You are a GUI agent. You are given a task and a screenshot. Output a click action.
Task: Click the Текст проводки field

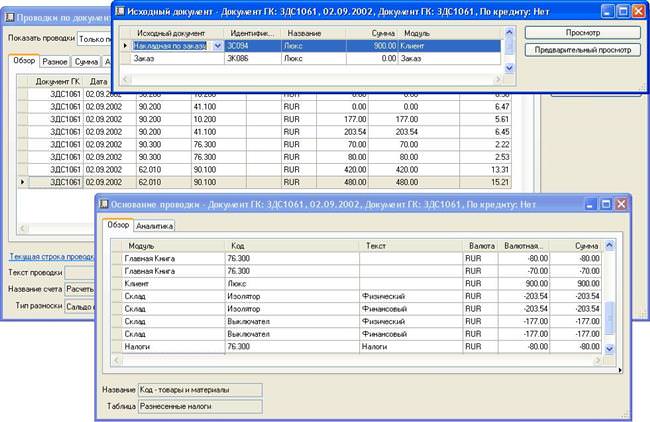point(80,273)
